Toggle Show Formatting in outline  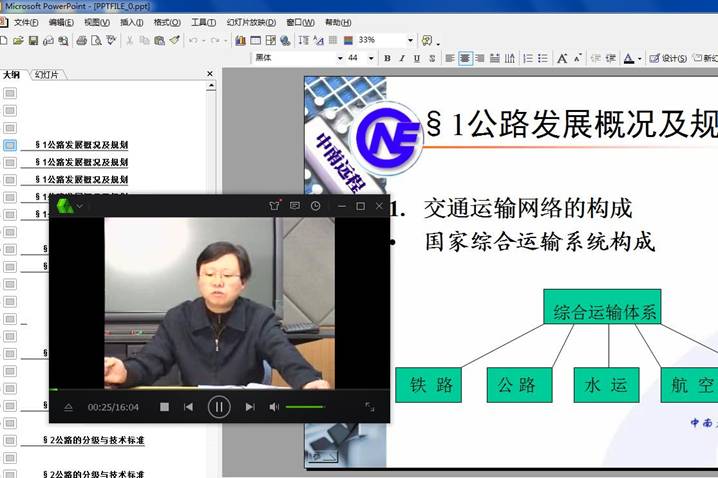click(x=319, y=41)
